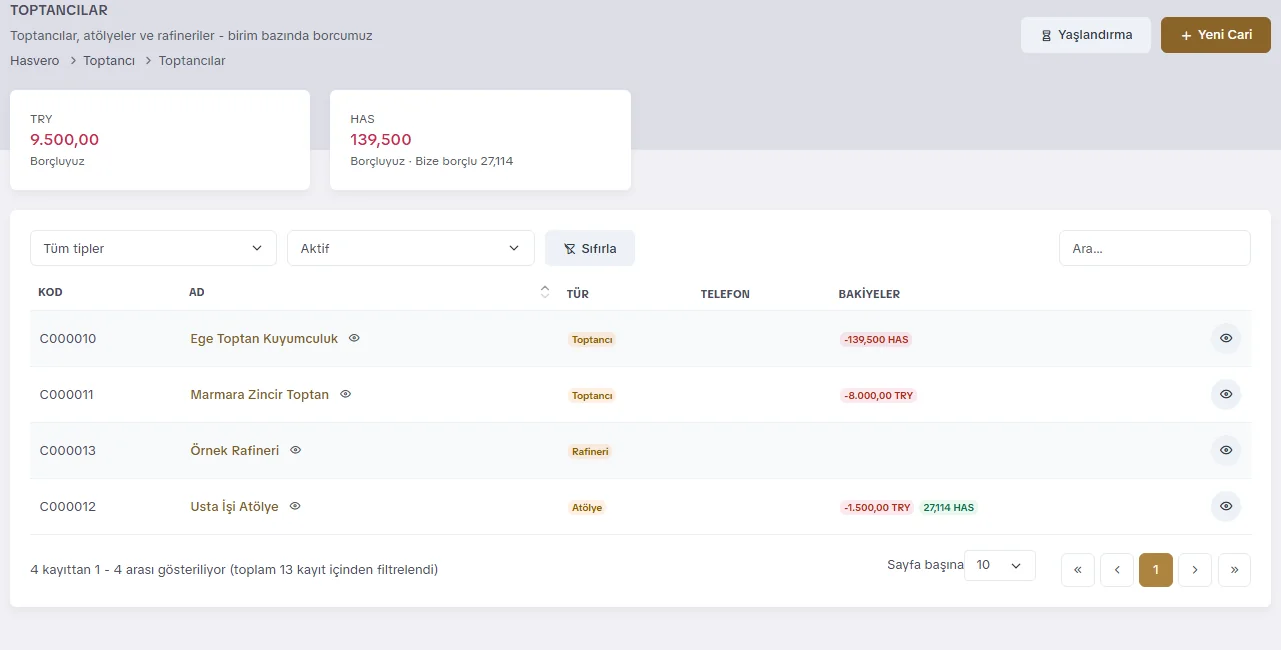Open quick preview eye next to Örnek Rafineri

point(295,450)
